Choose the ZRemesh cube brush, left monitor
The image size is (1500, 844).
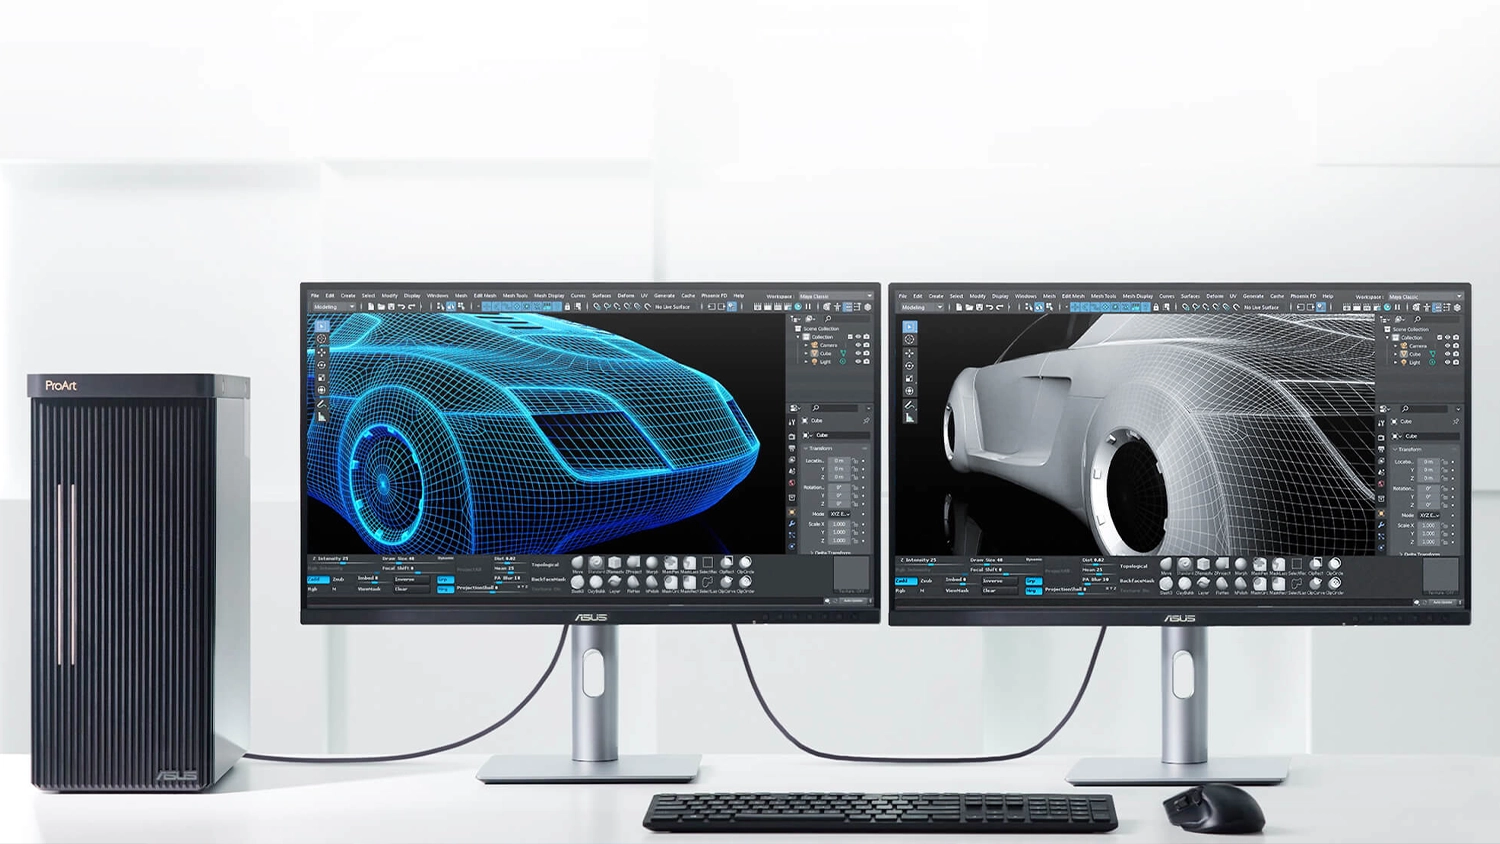[614, 563]
